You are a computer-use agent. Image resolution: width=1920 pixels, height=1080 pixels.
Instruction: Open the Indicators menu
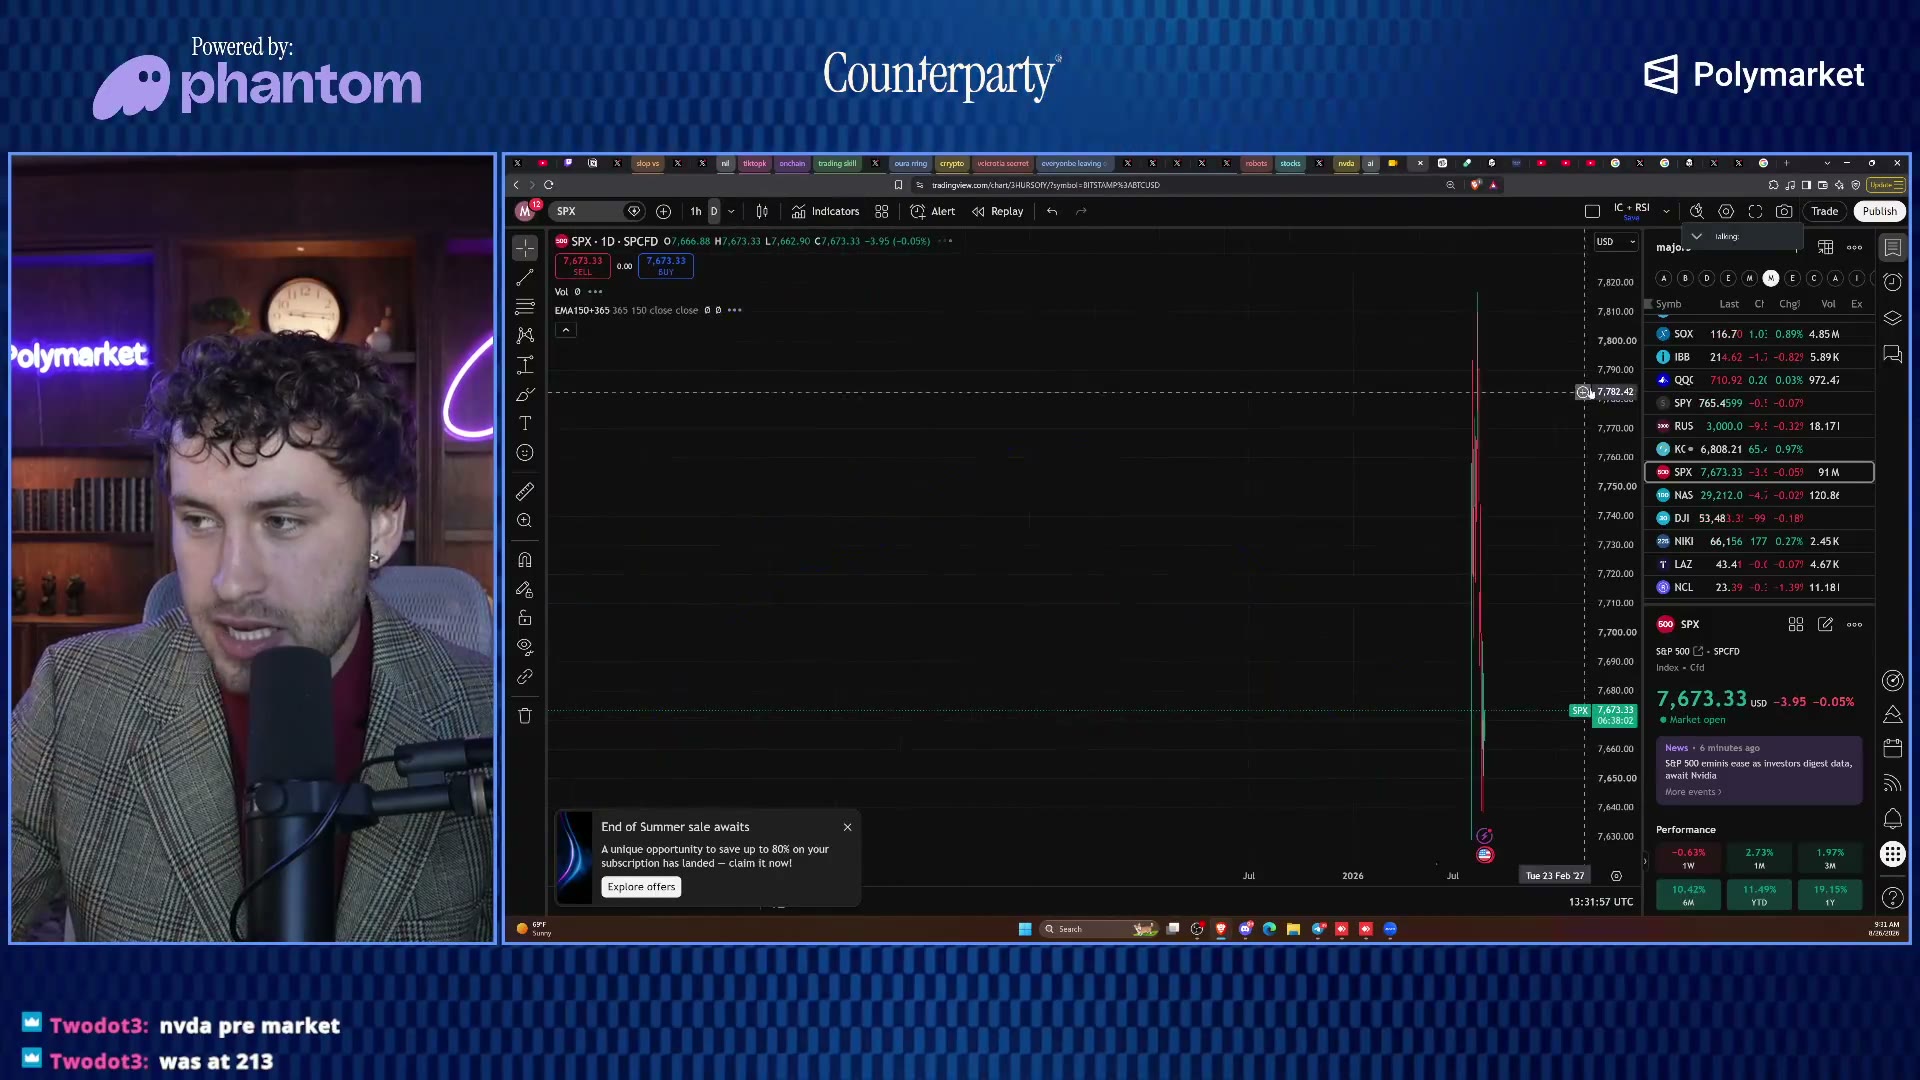click(826, 211)
